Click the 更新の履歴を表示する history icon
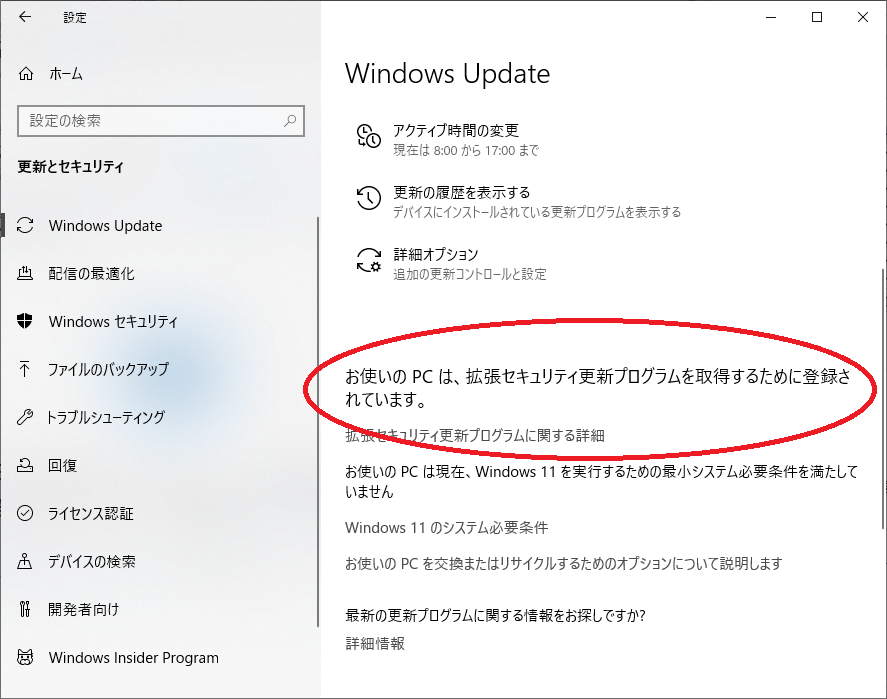The image size is (887, 699). click(368, 198)
